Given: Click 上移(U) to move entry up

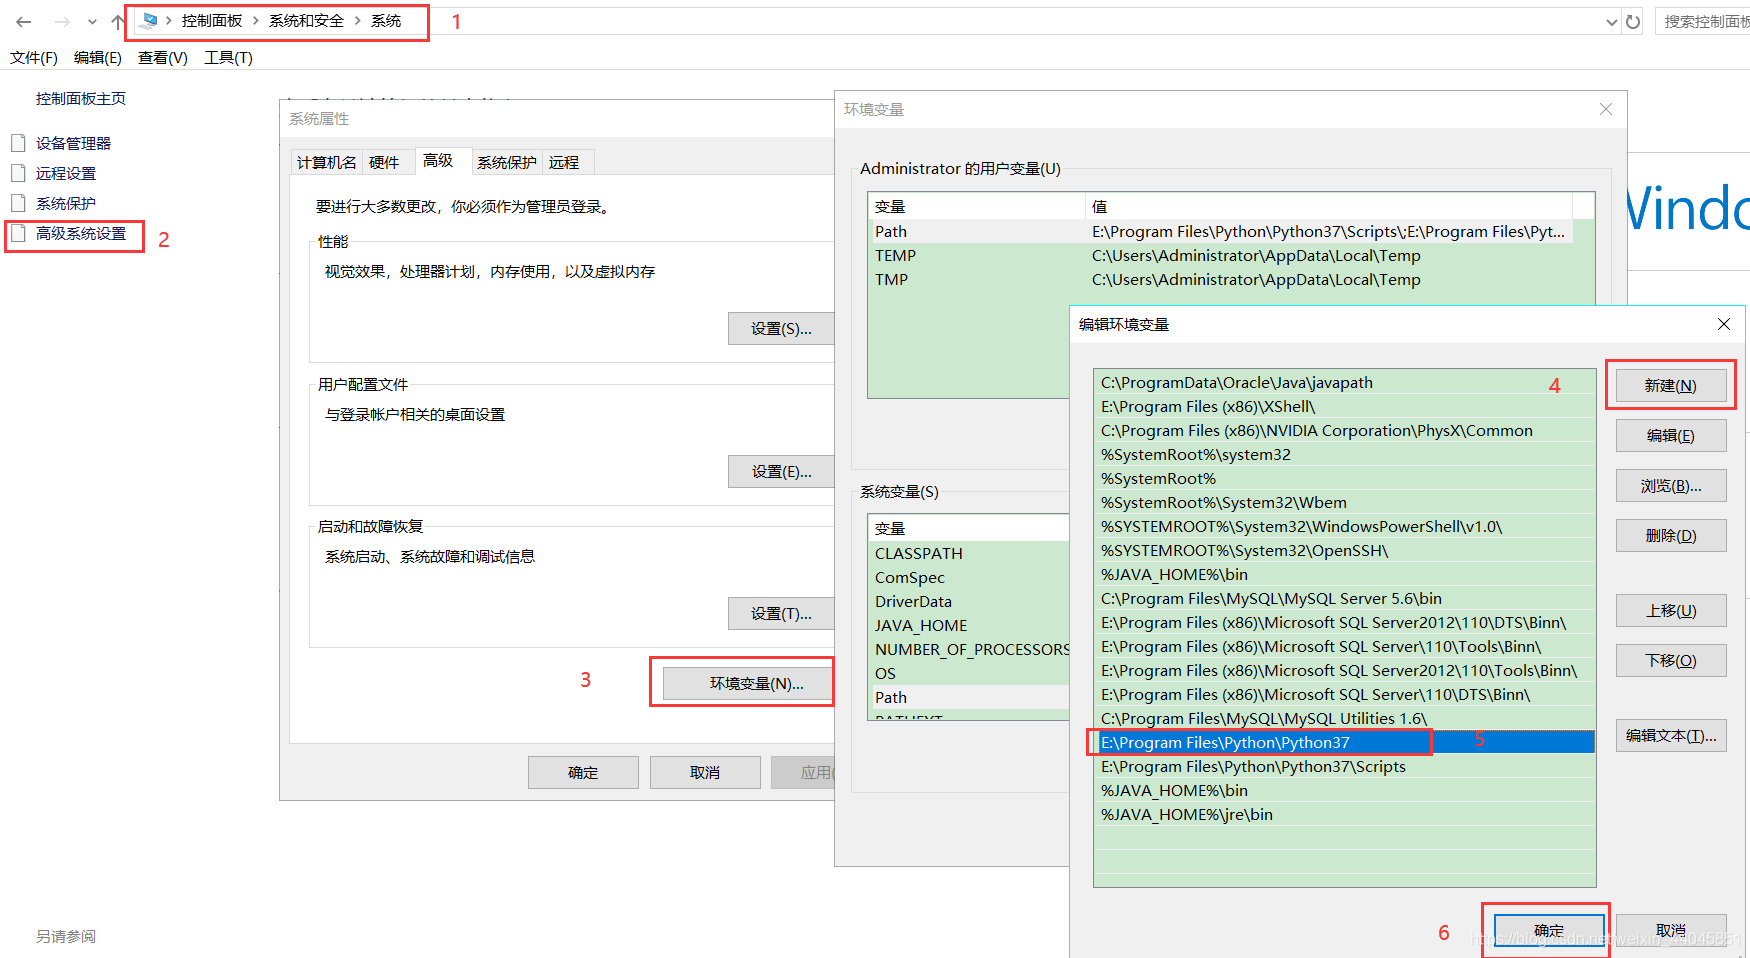Looking at the screenshot, I should 1670,611.
